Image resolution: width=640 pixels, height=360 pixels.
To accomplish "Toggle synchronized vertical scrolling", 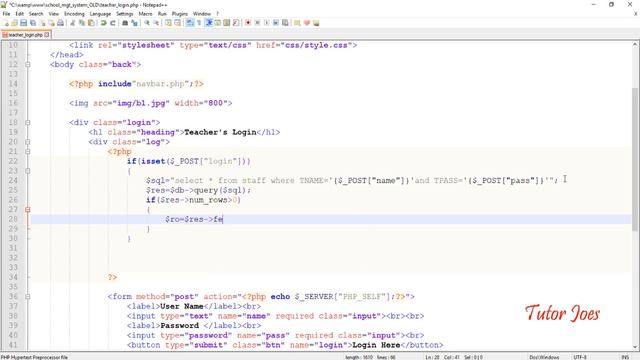I will coord(168,23).
